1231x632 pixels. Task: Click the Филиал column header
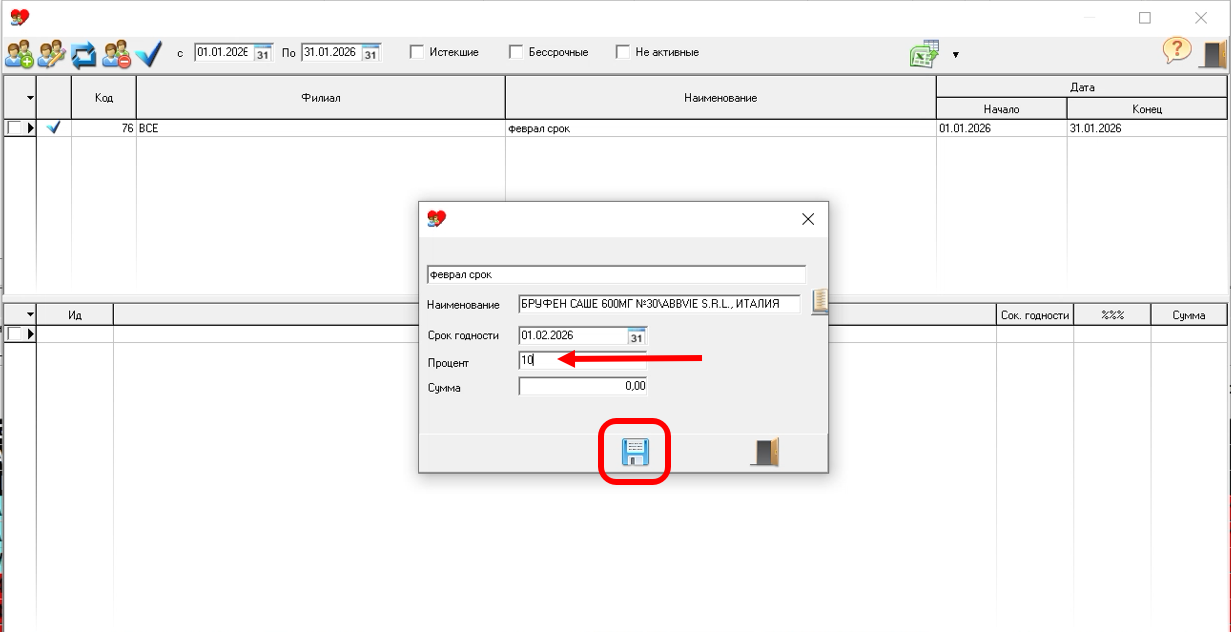pos(321,98)
